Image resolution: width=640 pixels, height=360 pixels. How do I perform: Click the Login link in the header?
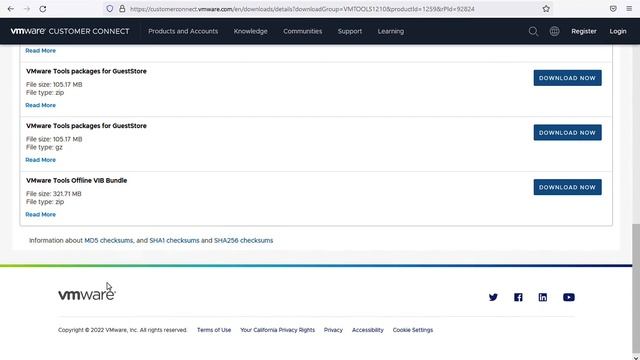tap(618, 31)
